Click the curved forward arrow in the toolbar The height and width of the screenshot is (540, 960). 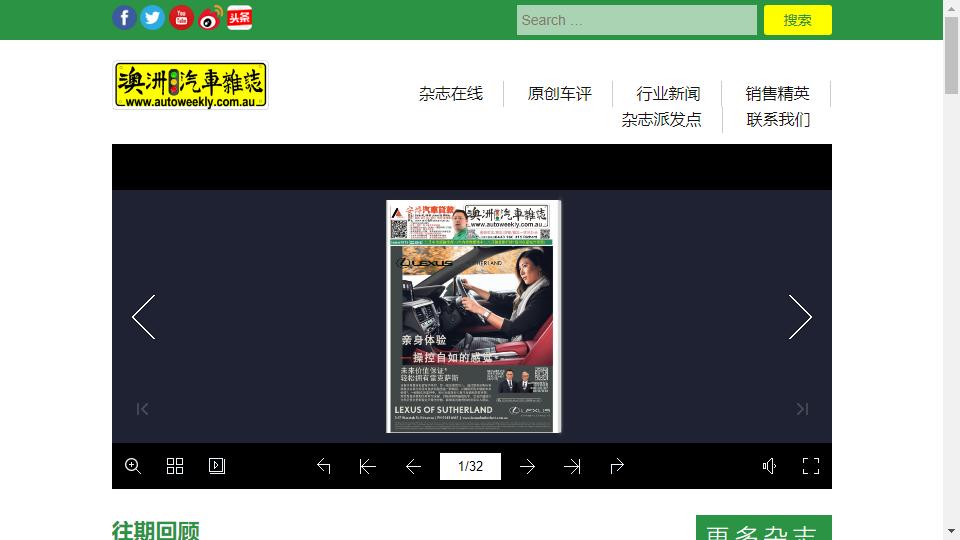617,467
